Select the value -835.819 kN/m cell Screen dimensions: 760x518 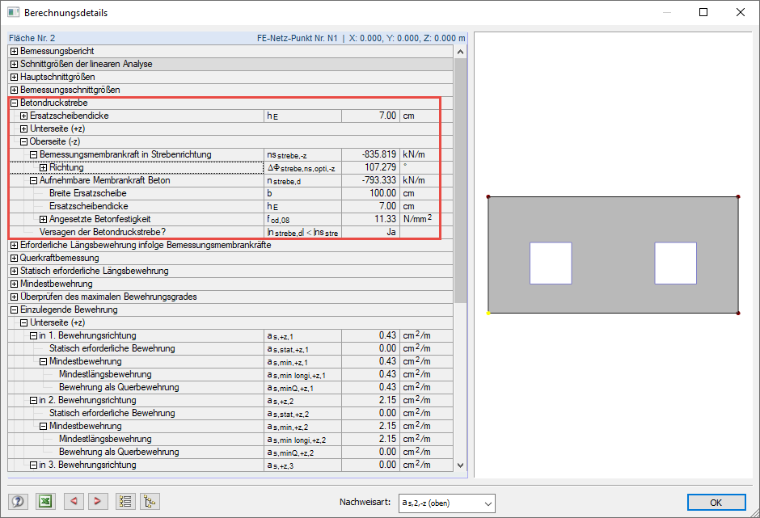click(371, 155)
